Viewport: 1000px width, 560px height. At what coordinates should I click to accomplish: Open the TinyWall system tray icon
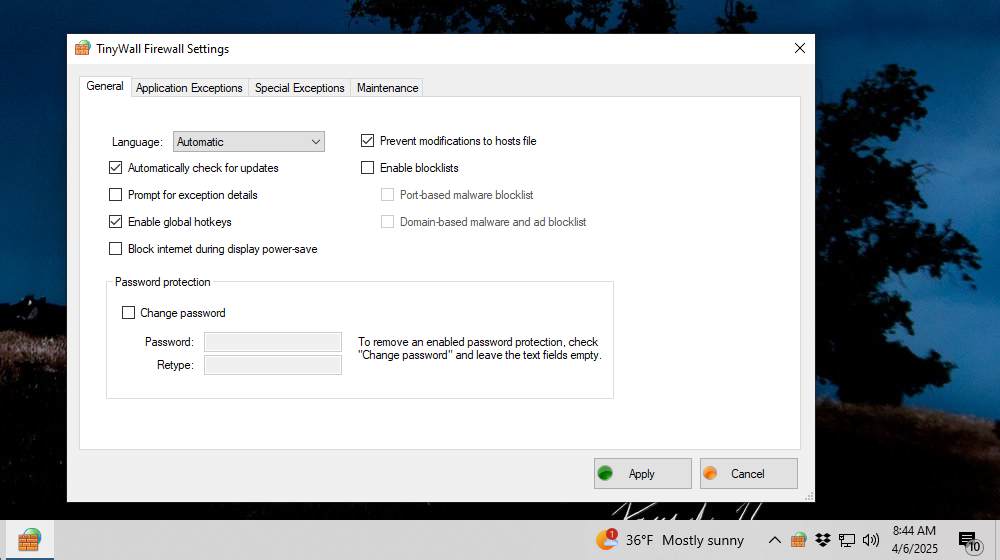[798, 540]
